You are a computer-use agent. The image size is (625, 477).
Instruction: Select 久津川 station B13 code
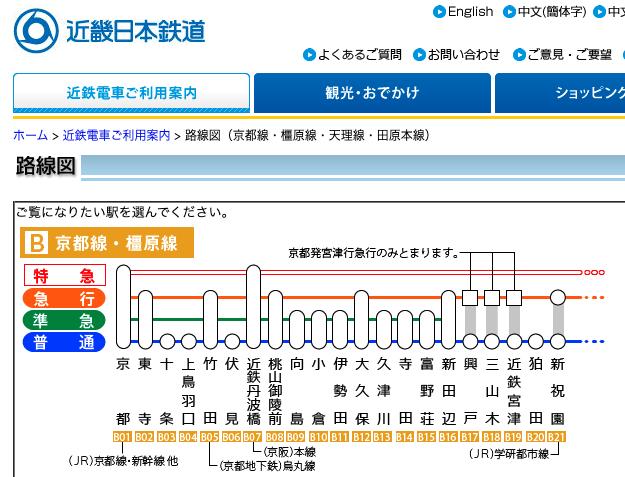tap(382, 437)
